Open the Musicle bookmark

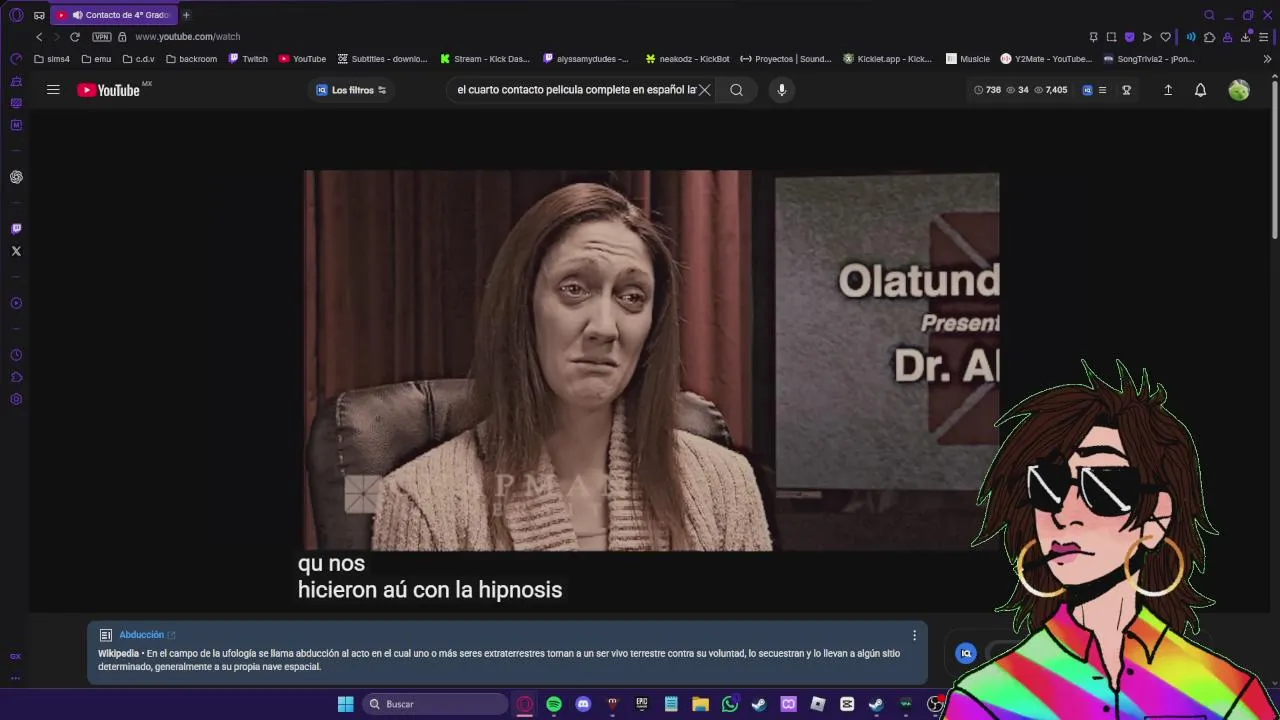968,59
